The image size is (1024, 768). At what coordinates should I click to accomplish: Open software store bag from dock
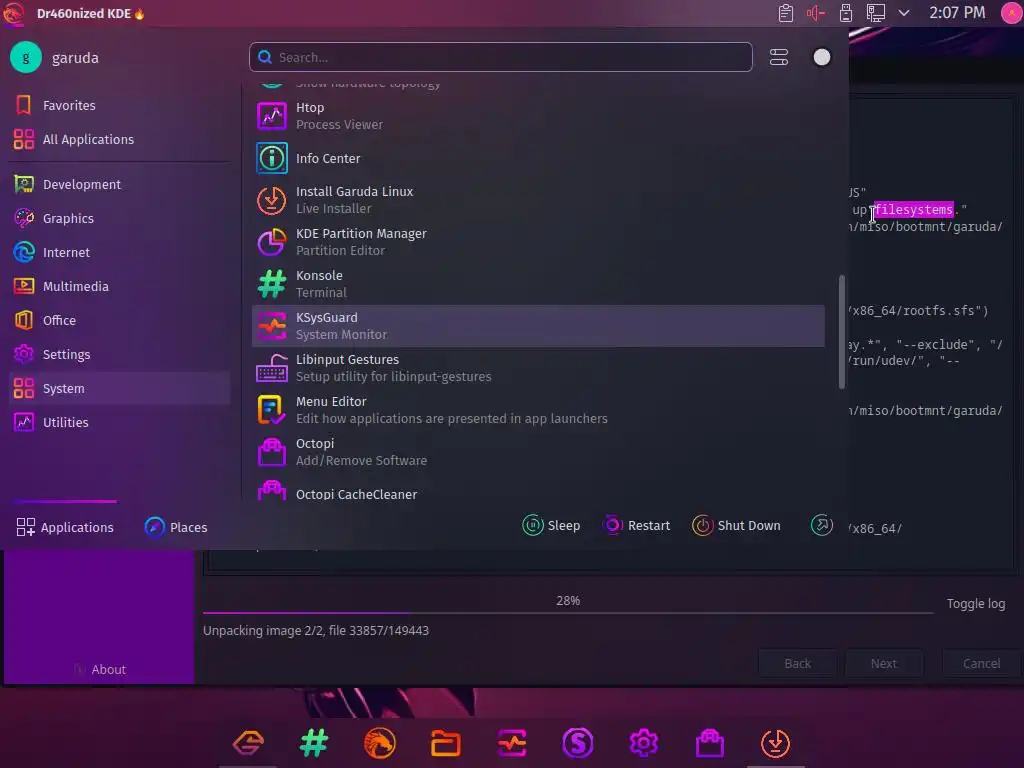(710, 743)
